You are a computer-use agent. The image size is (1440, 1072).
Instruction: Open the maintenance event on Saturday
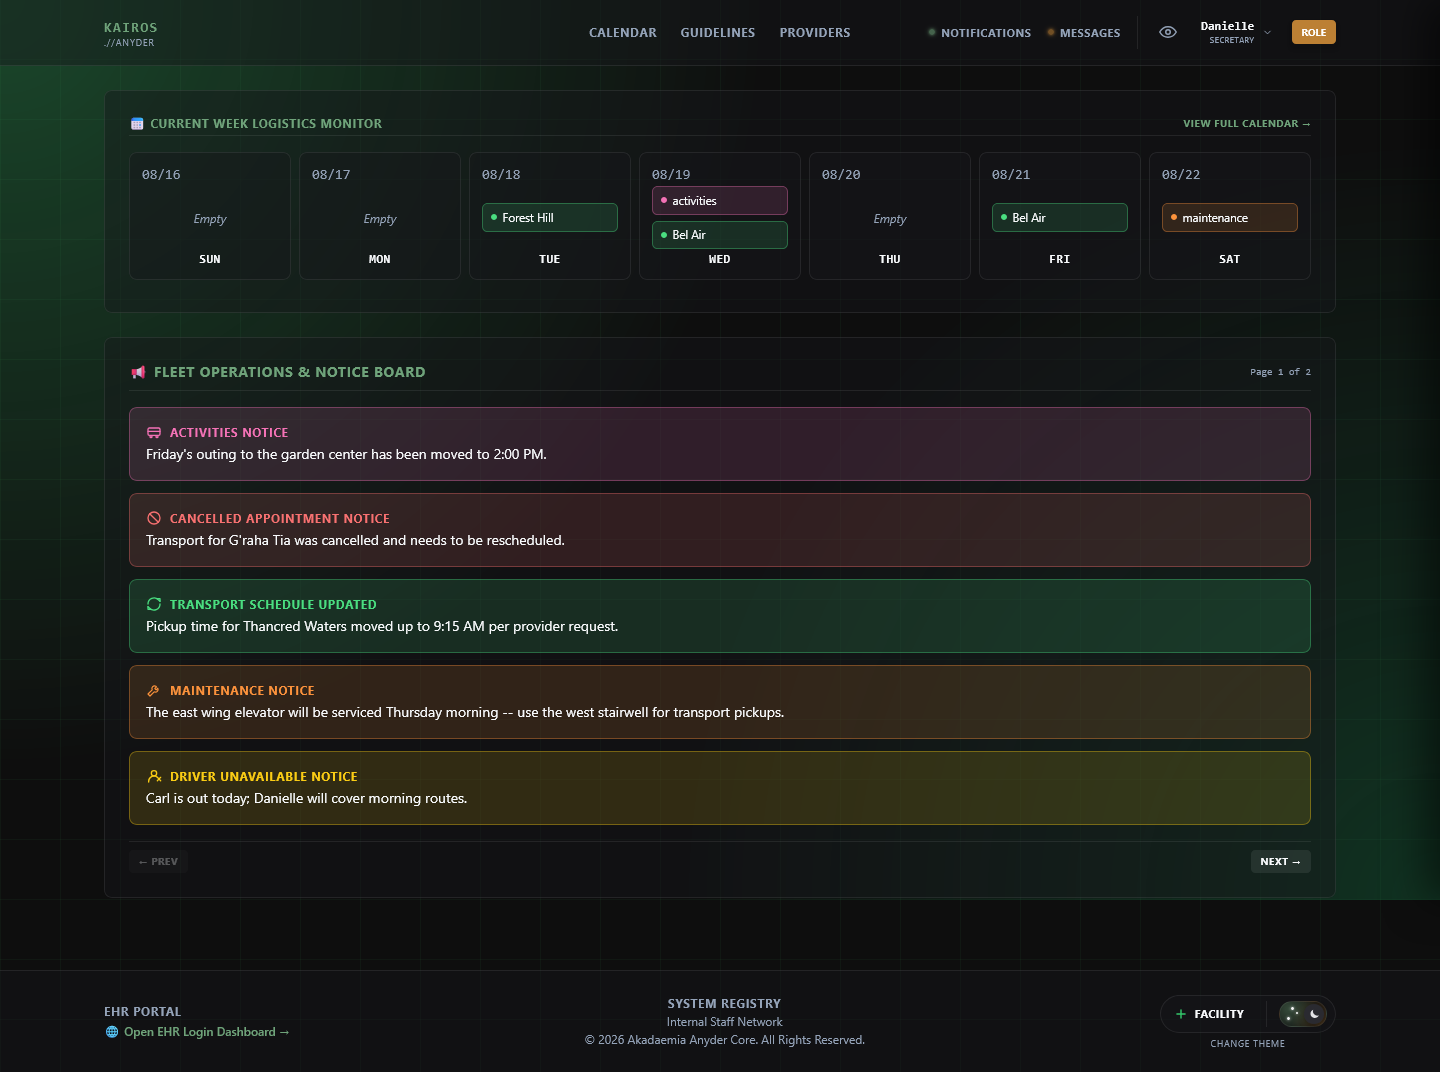point(1230,218)
